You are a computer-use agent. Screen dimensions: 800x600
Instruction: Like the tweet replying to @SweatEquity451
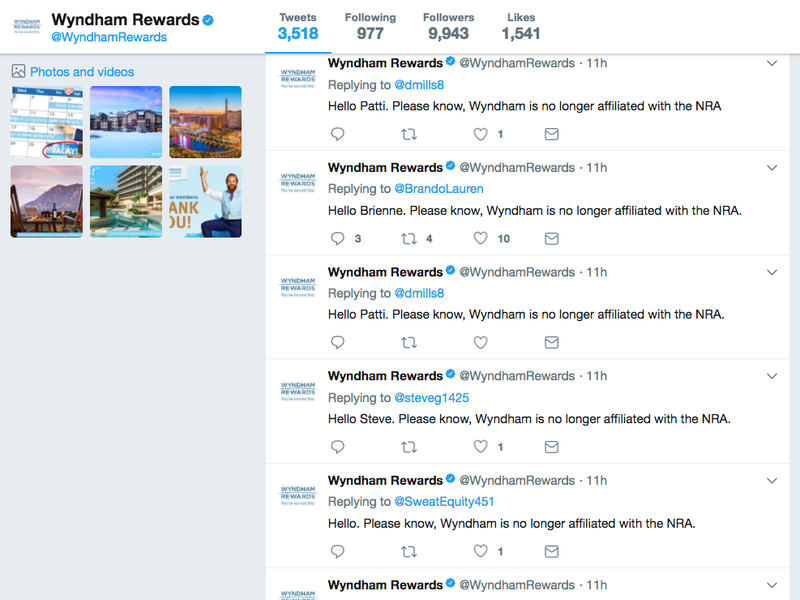[480, 551]
